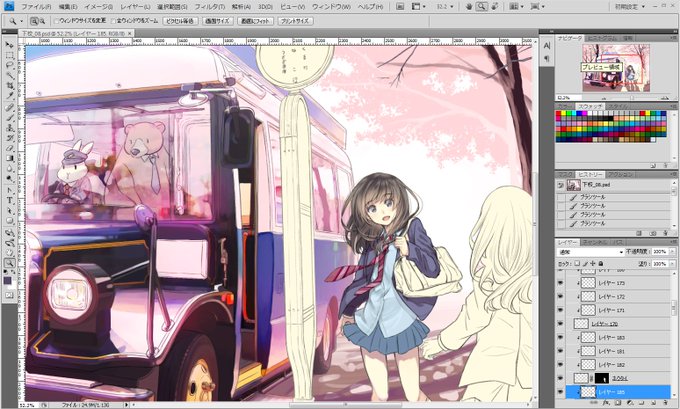Hide layer レイヤー 170 via eye icon

point(560,324)
